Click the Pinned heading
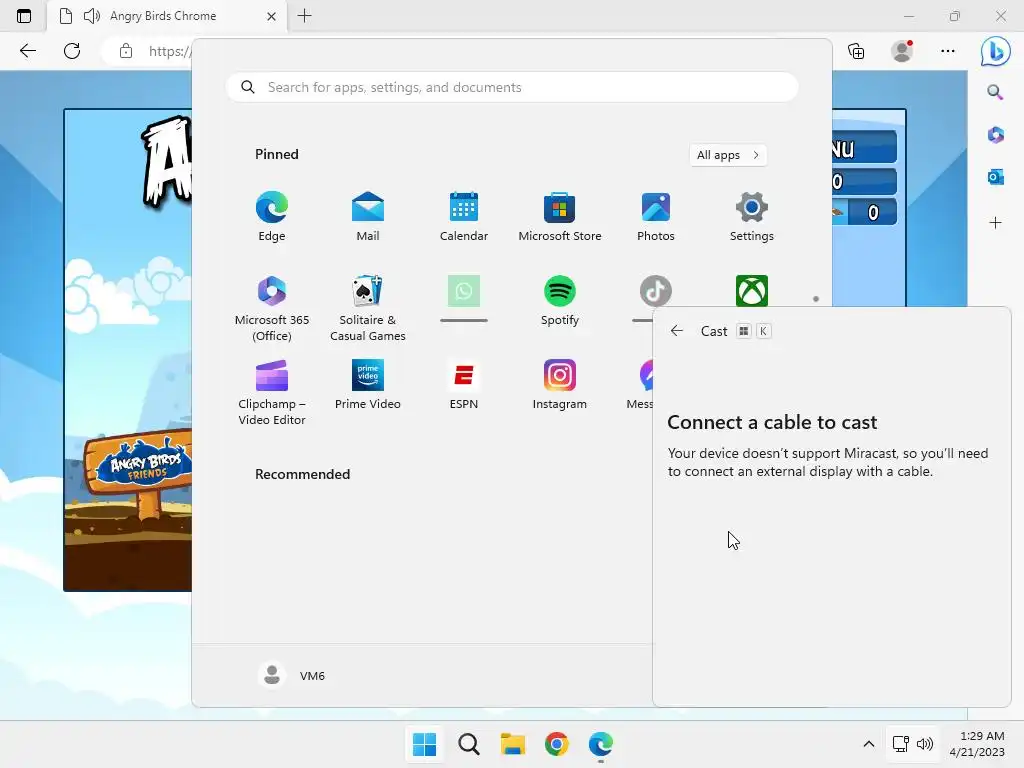The height and width of the screenshot is (768, 1024). [277, 154]
